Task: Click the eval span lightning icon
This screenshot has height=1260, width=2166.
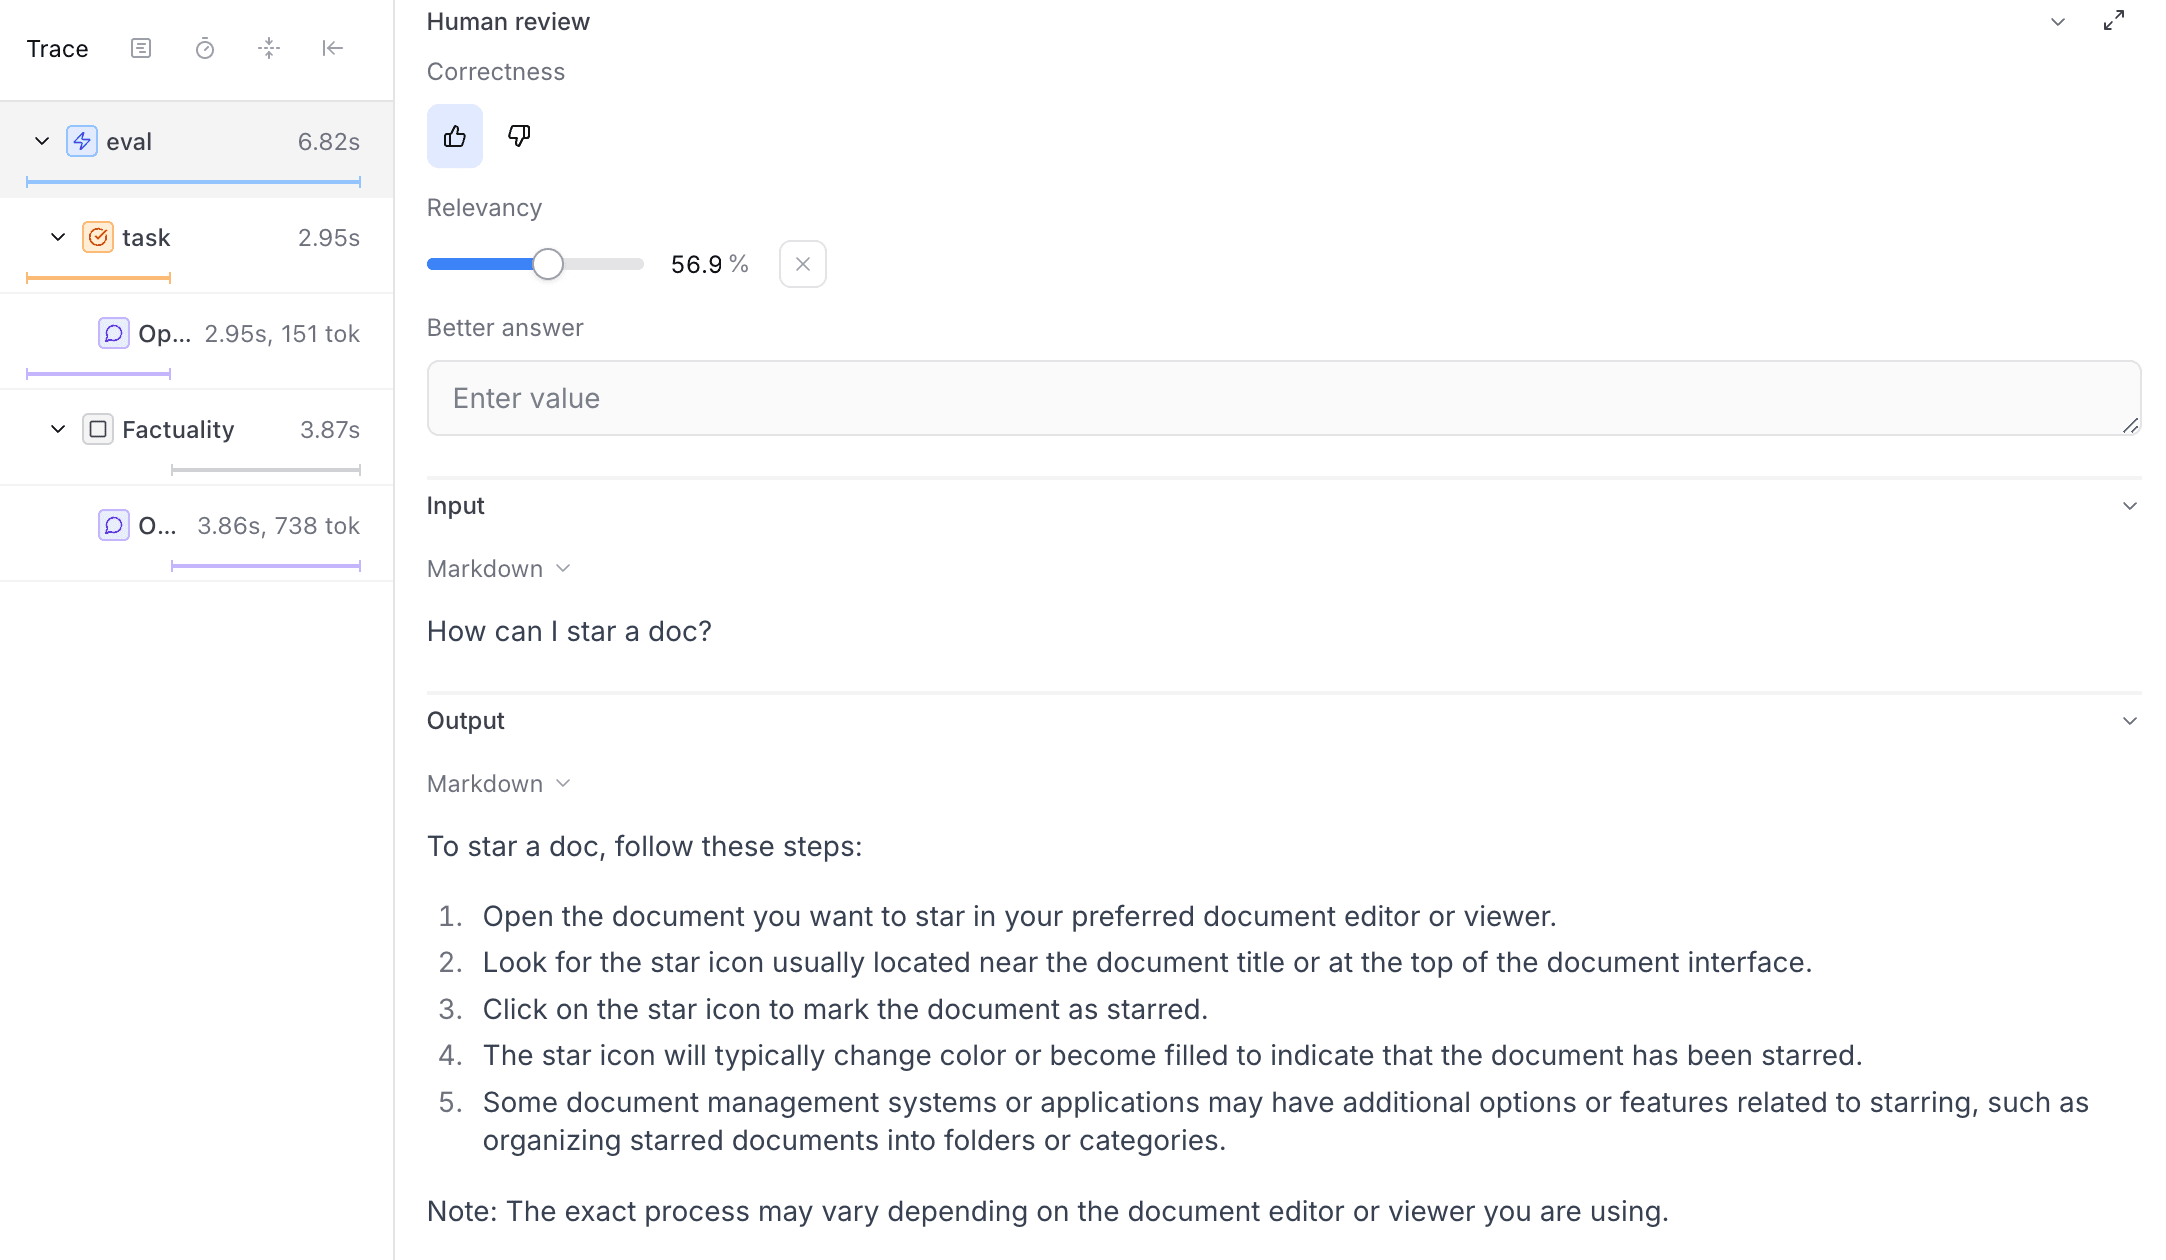Action: pos(82,141)
